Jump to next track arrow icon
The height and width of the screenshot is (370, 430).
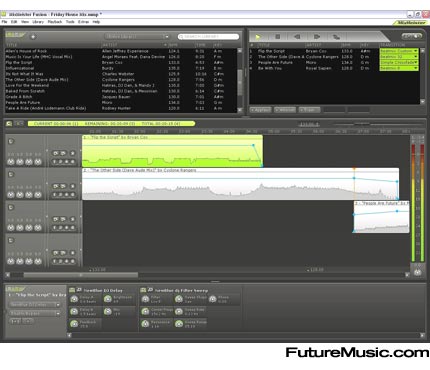coord(317,37)
